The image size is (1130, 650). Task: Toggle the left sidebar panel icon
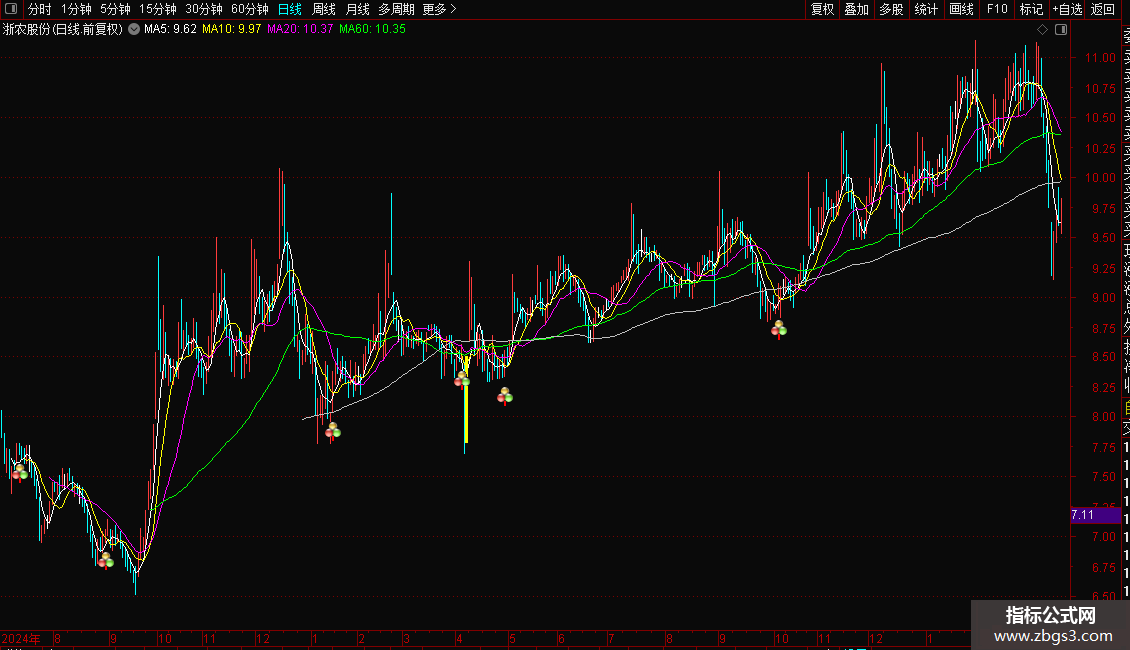click(x=11, y=9)
